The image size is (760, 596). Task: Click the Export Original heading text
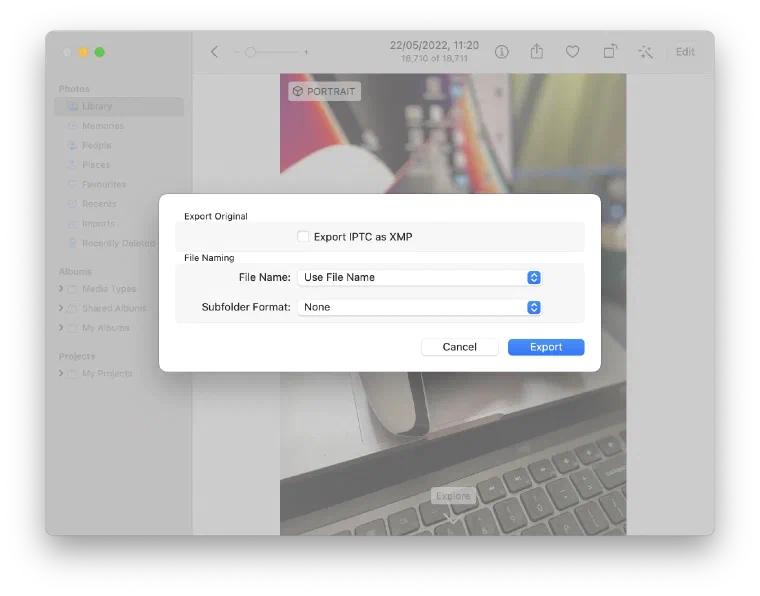click(x=216, y=216)
